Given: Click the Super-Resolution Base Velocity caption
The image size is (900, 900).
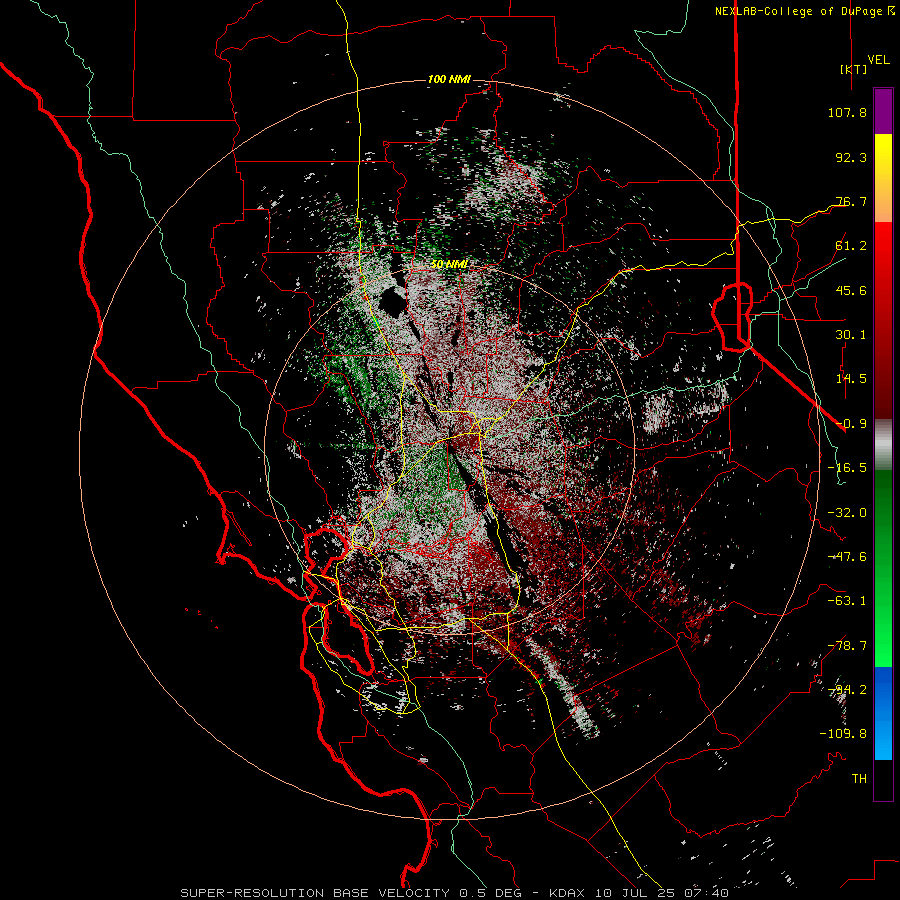Looking at the screenshot, I should coord(455,893).
